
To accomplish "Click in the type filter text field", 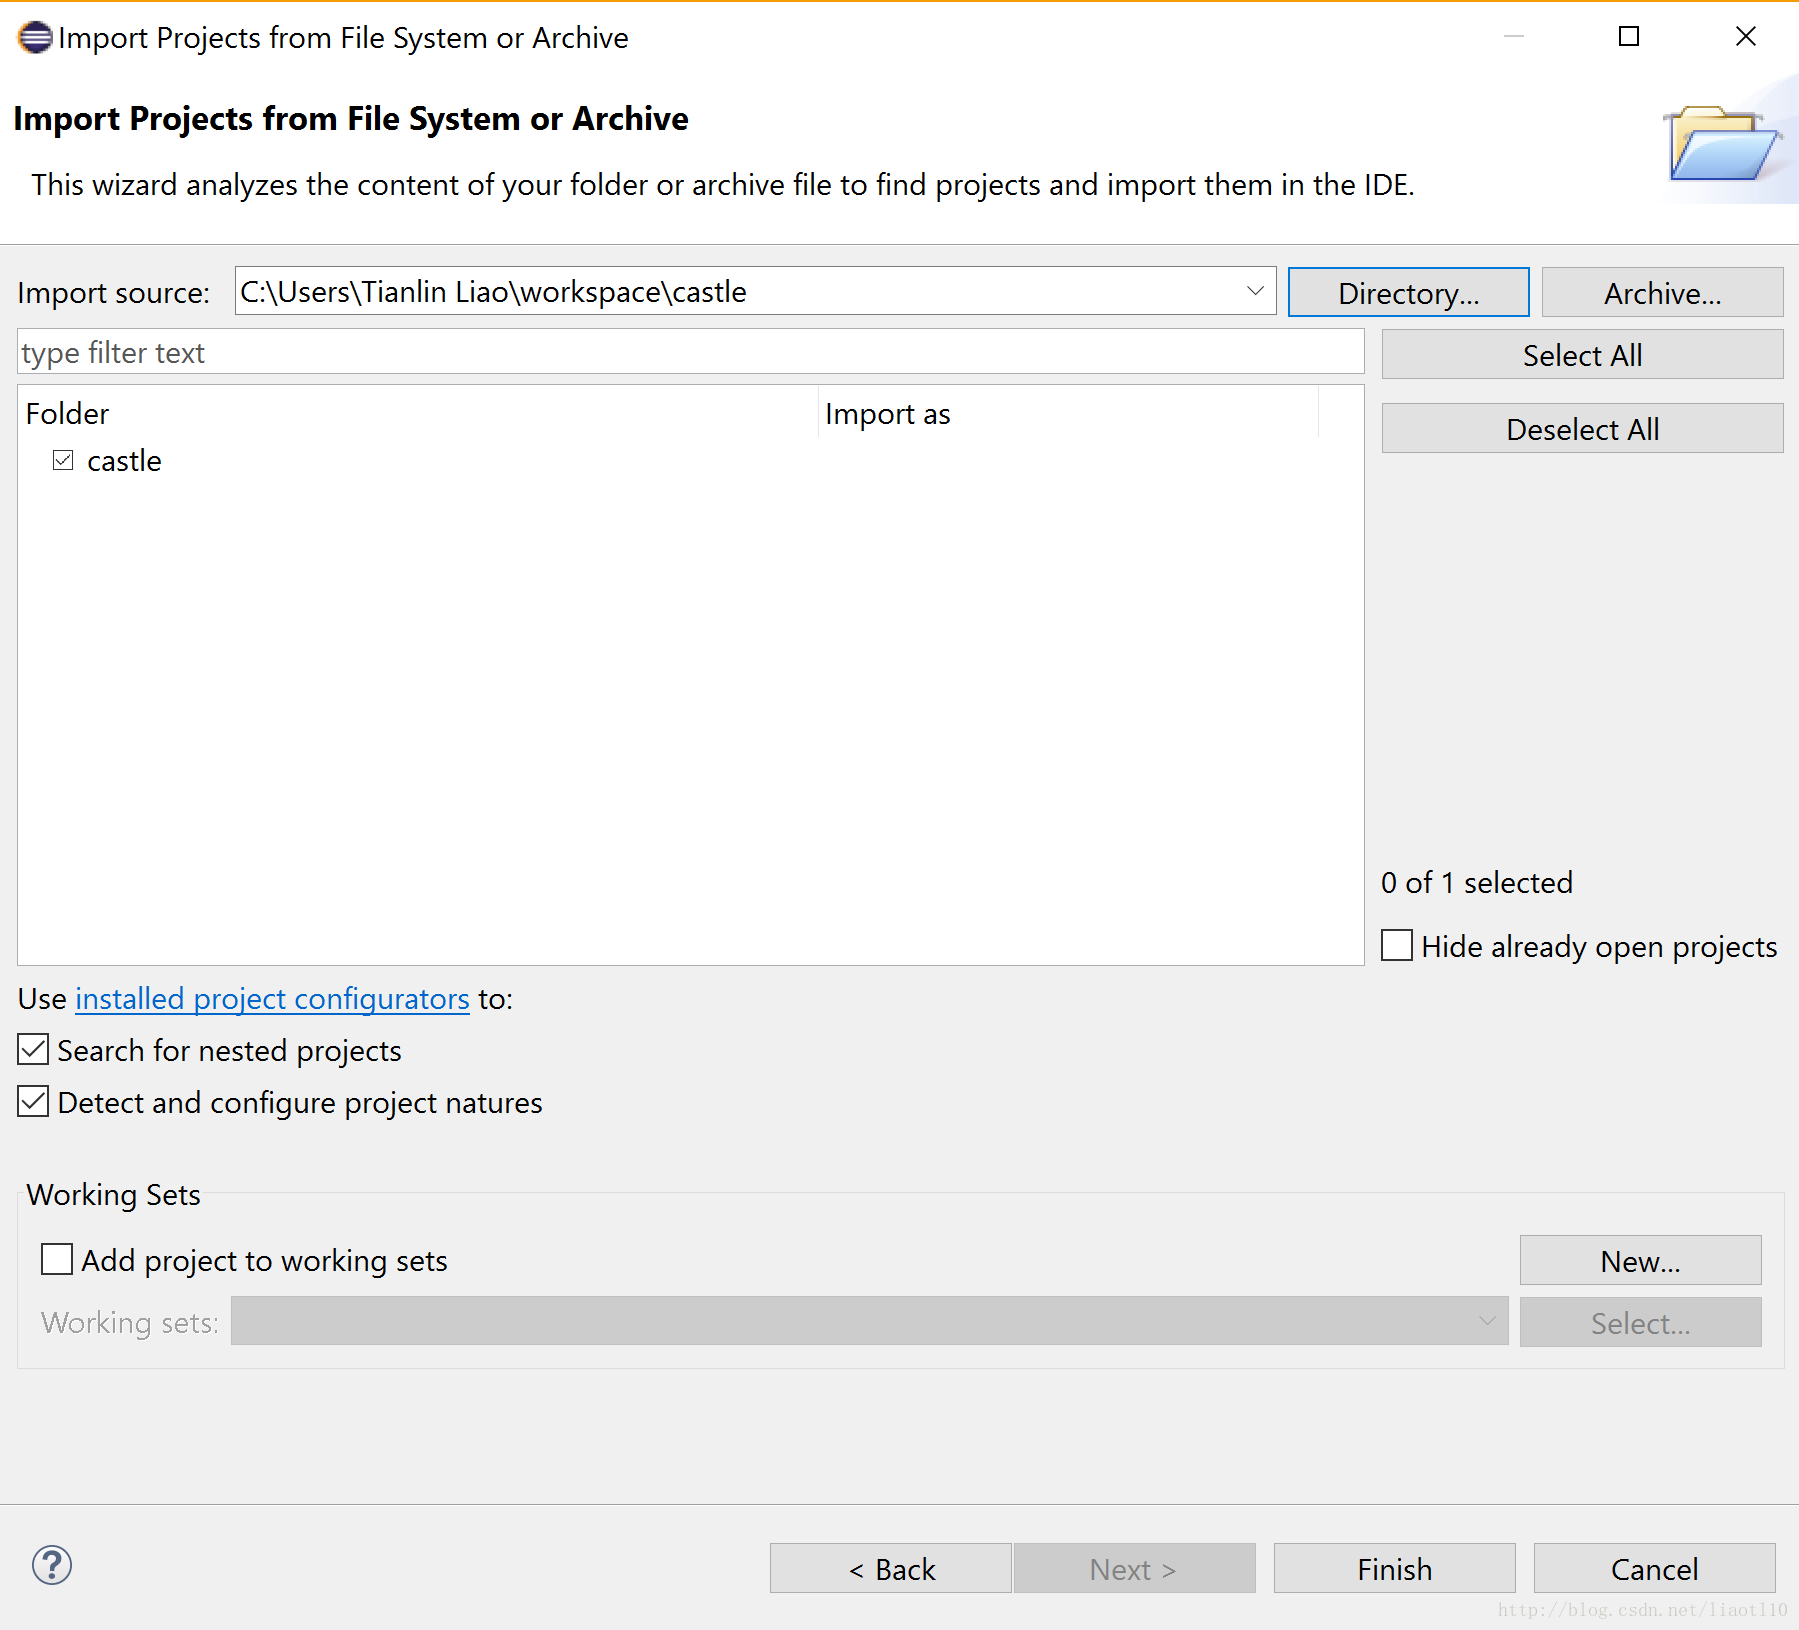I will pos(690,353).
